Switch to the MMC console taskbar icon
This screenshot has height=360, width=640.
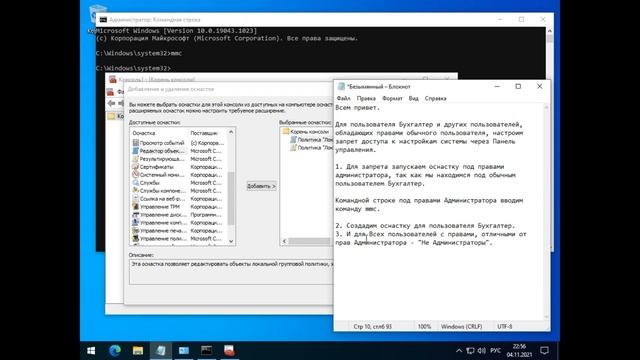[x=229, y=351]
